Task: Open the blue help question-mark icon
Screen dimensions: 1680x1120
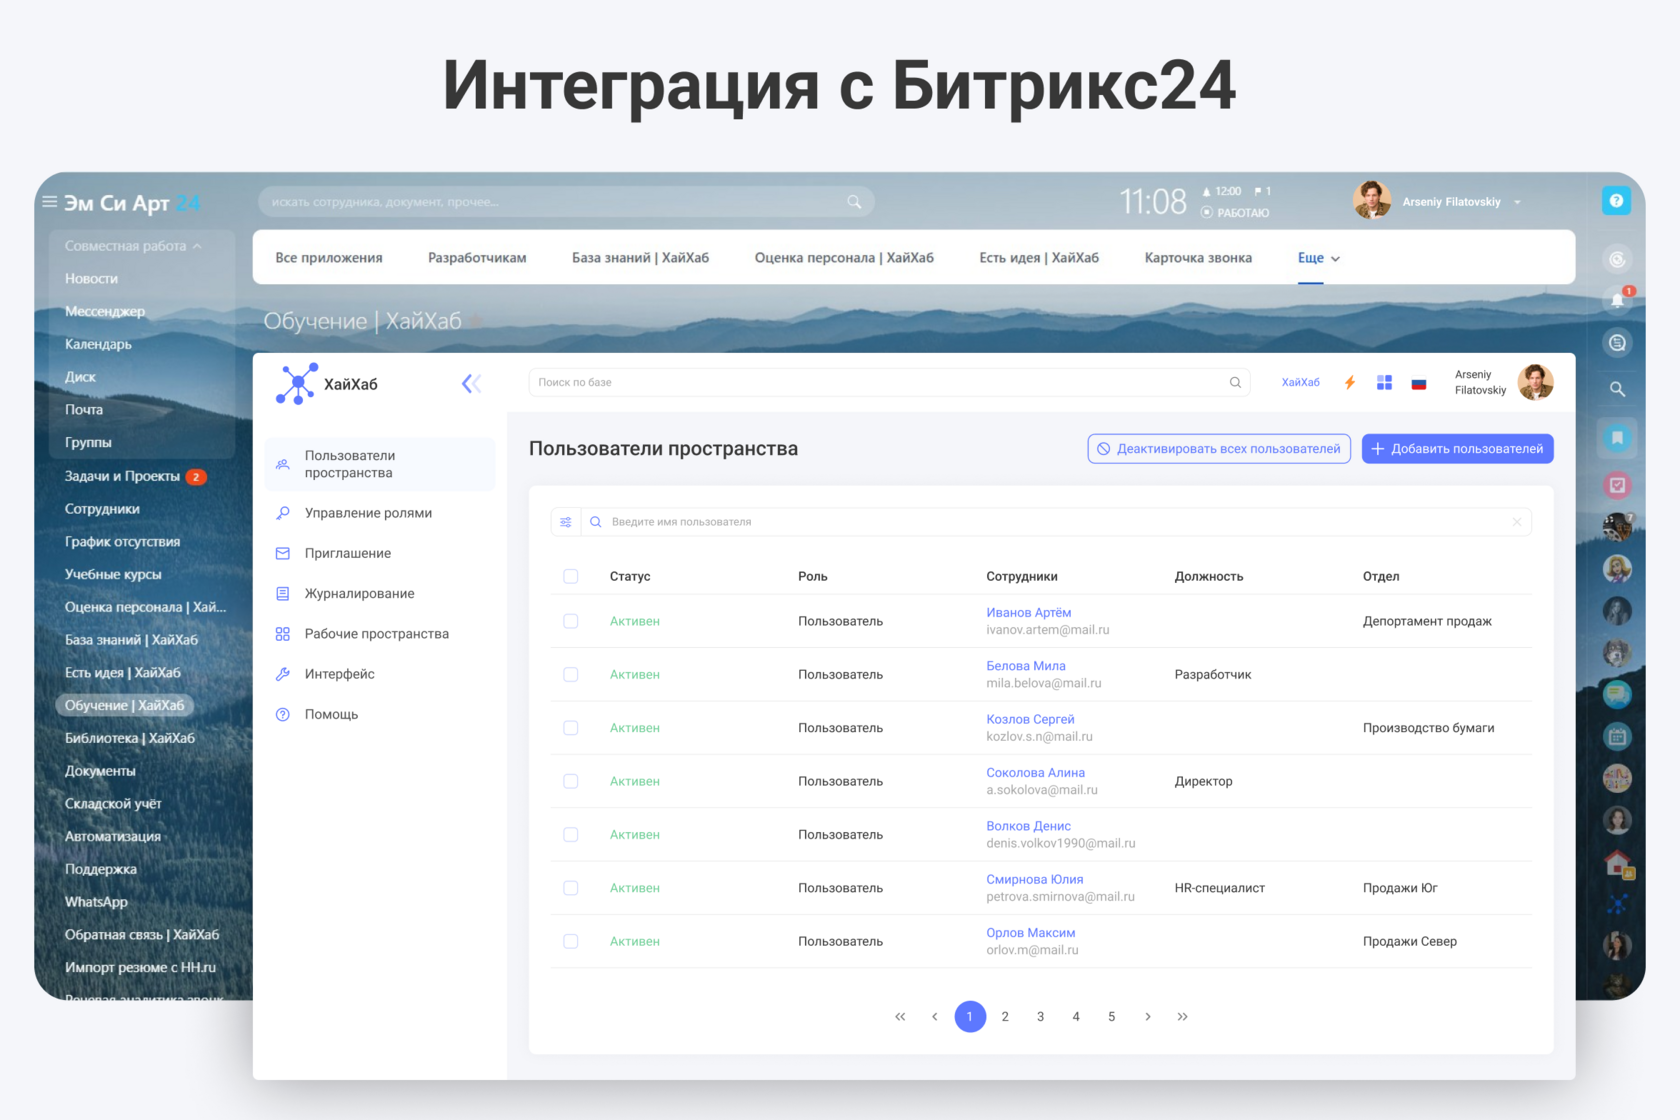Action: [1616, 201]
